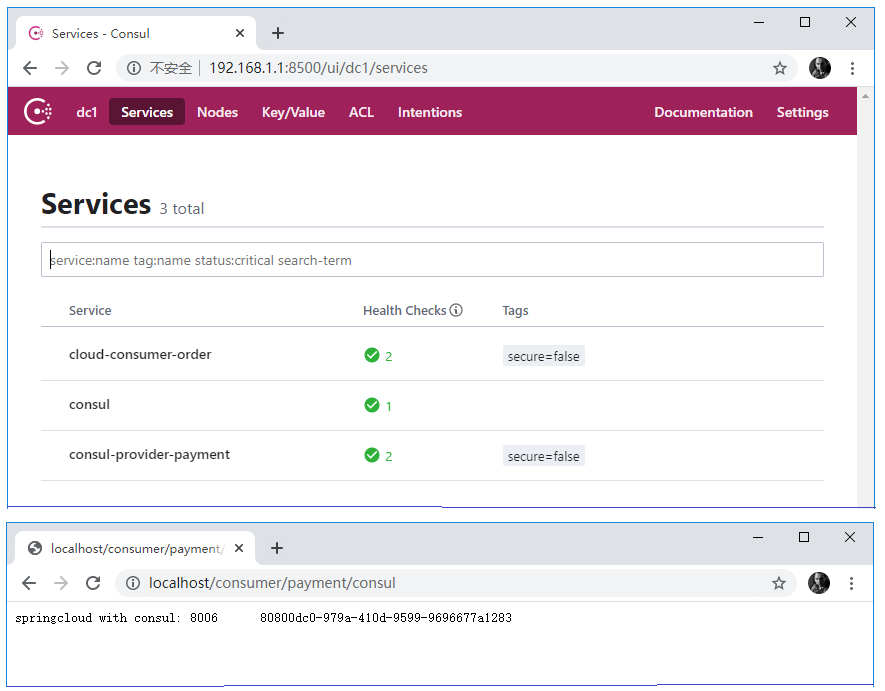The height and width of the screenshot is (691, 885).
Task: Reload the Consul services page
Action: click(94, 68)
